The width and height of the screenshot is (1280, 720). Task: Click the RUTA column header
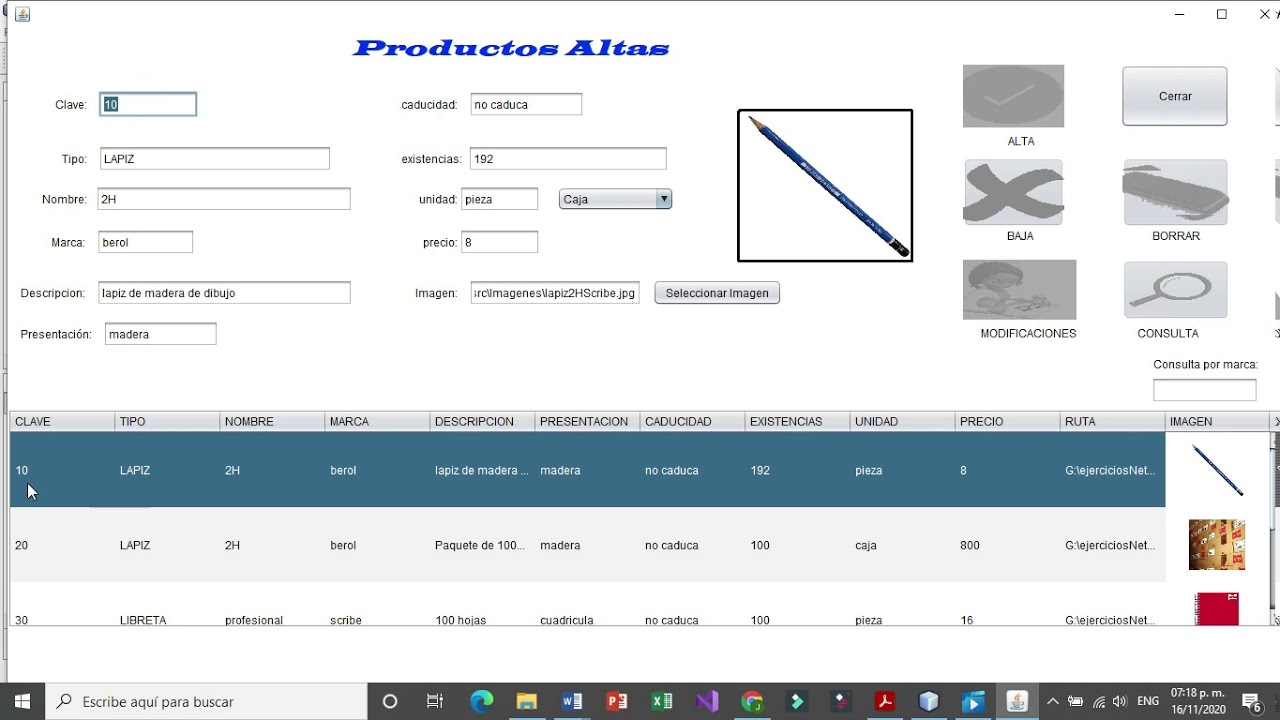pyautogui.click(x=1112, y=422)
